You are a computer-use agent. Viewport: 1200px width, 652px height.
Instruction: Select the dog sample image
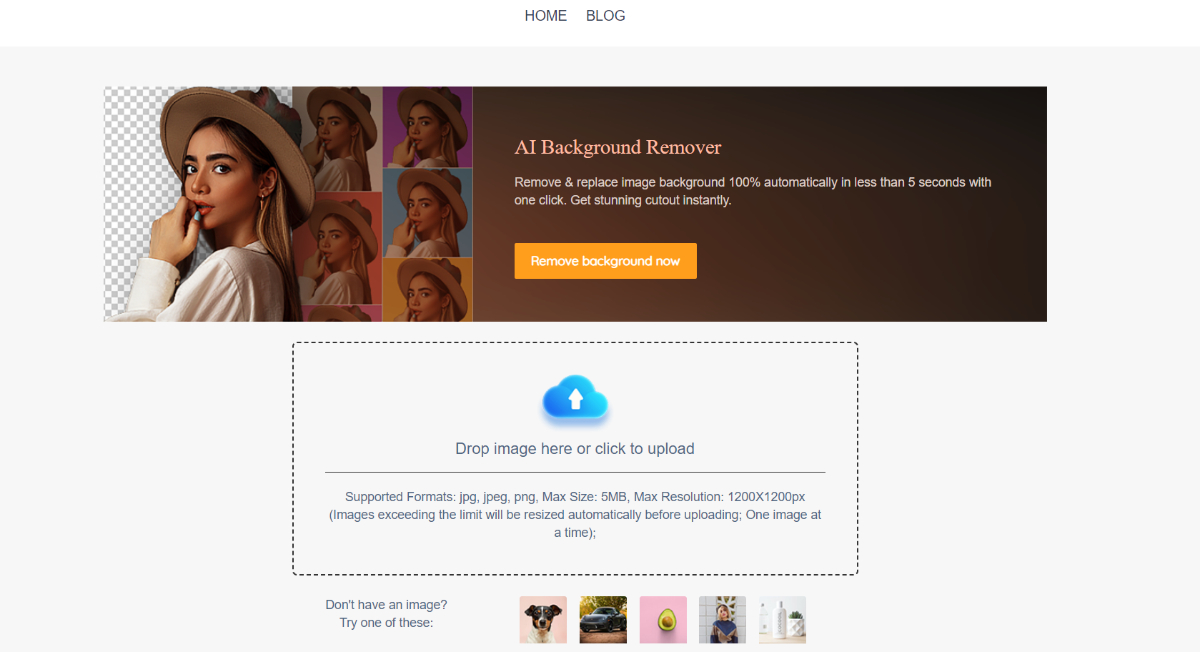click(x=543, y=620)
